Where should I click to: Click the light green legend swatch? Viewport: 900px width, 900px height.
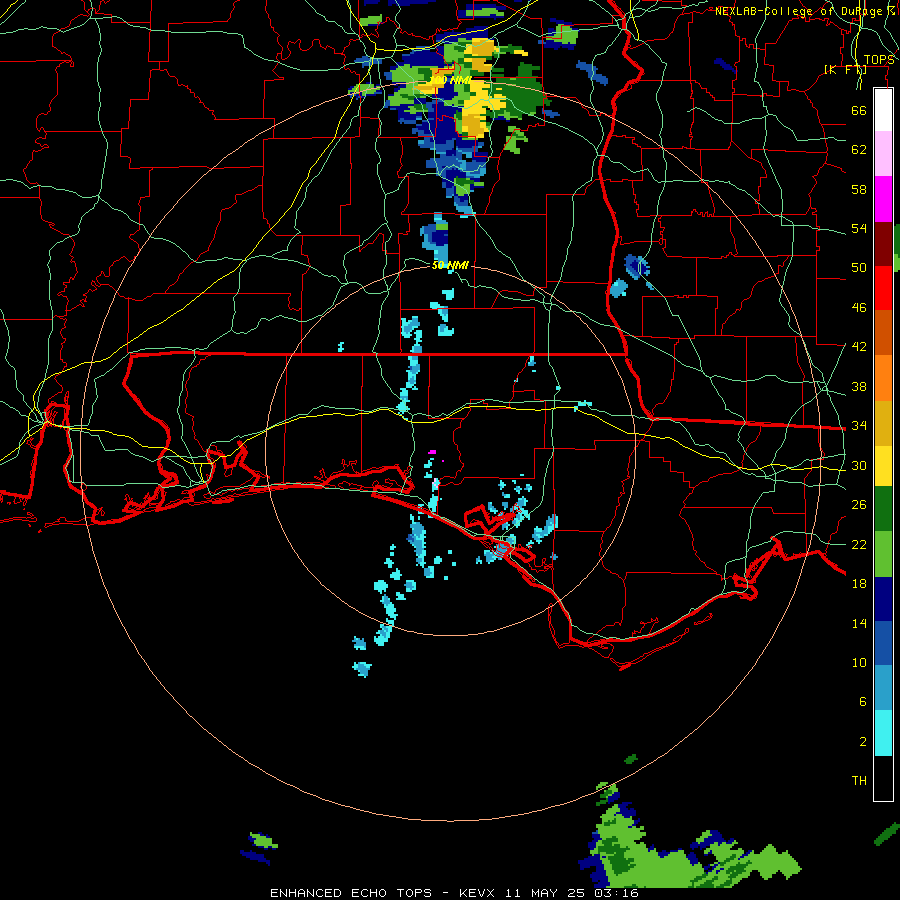(883, 554)
